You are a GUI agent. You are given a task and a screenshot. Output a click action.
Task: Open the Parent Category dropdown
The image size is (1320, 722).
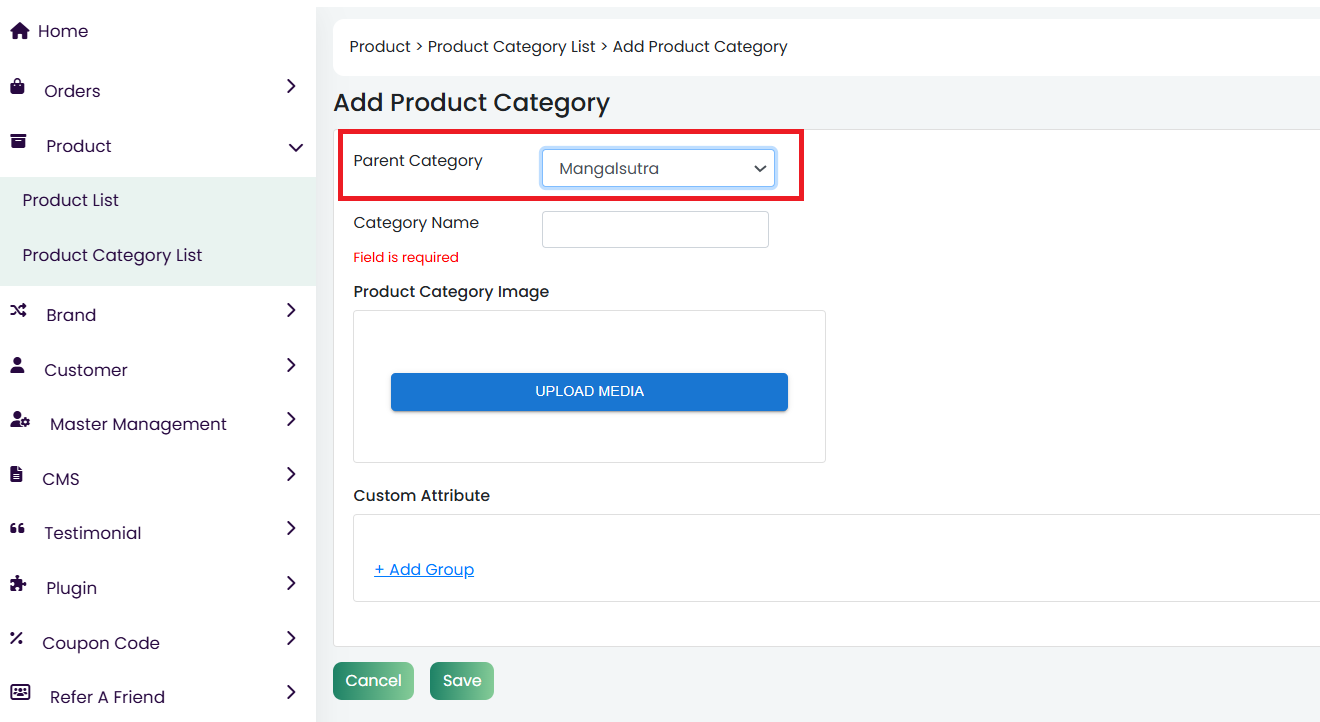coord(658,169)
